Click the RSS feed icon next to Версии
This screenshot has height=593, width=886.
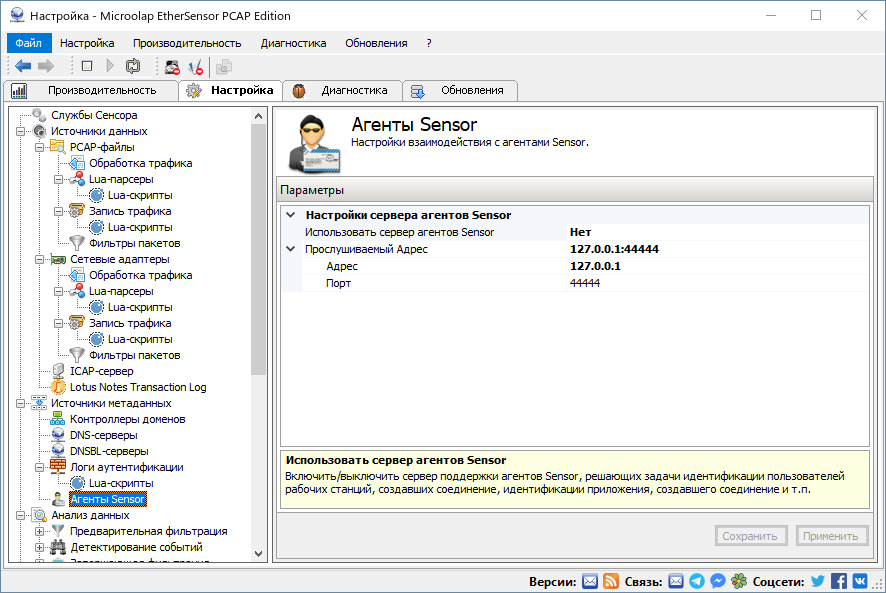coord(611,581)
